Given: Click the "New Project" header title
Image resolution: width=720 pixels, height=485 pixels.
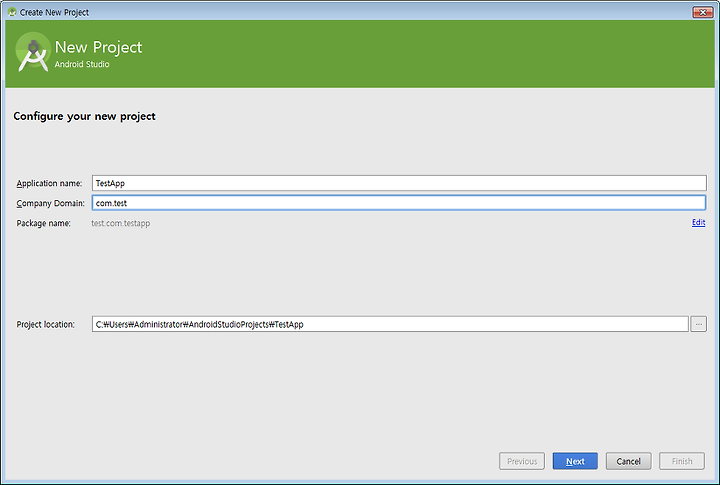Looking at the screenshot, I should [98, 47].
